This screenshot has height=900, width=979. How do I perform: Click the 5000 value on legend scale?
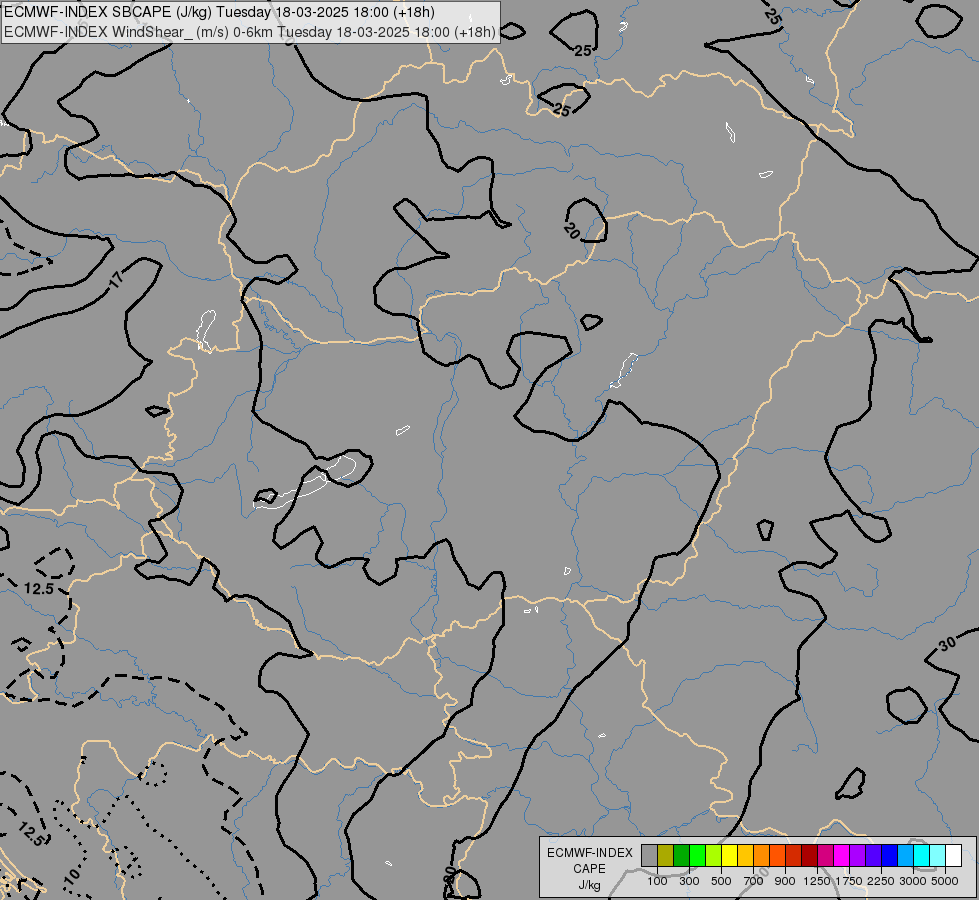[x=945, y=881]
